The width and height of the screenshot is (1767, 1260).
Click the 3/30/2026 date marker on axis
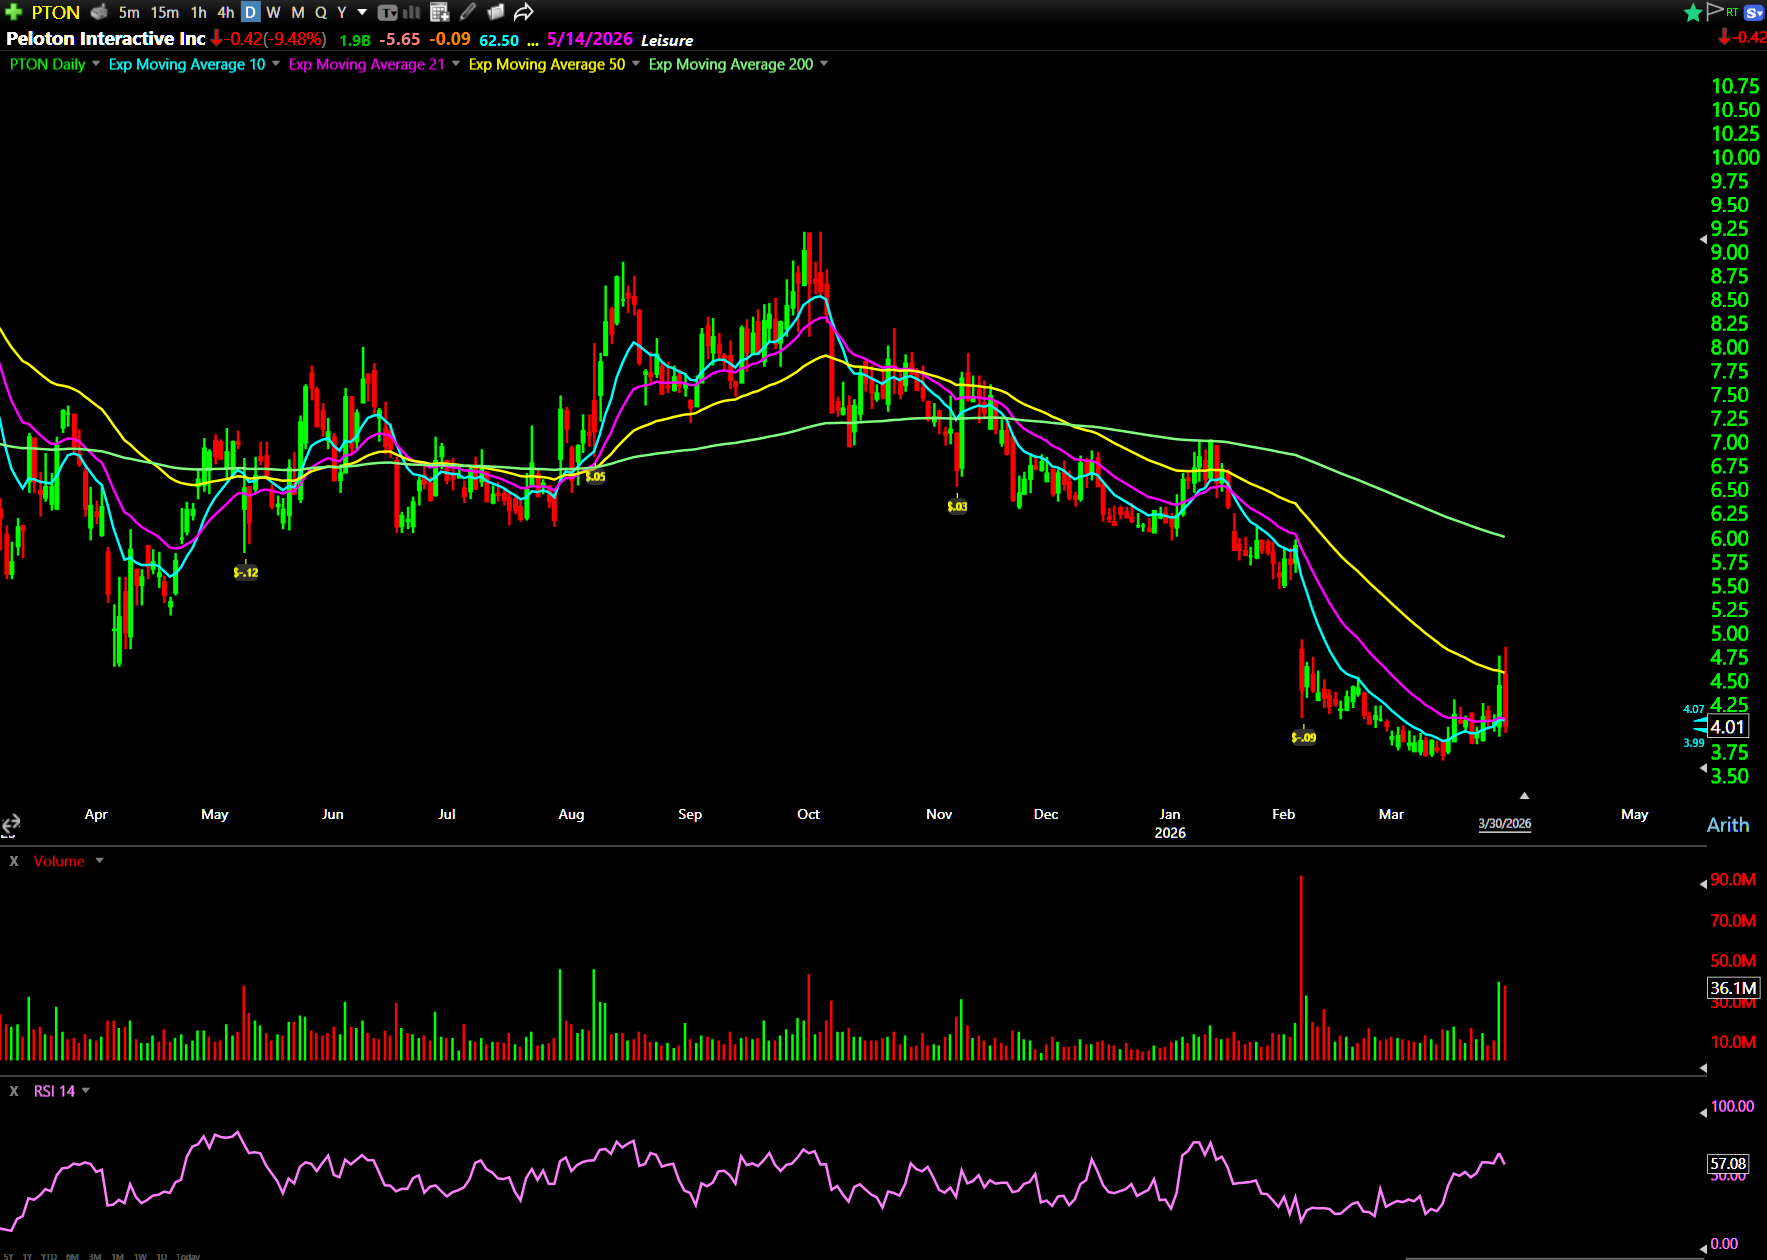(x=1504, y=824)
